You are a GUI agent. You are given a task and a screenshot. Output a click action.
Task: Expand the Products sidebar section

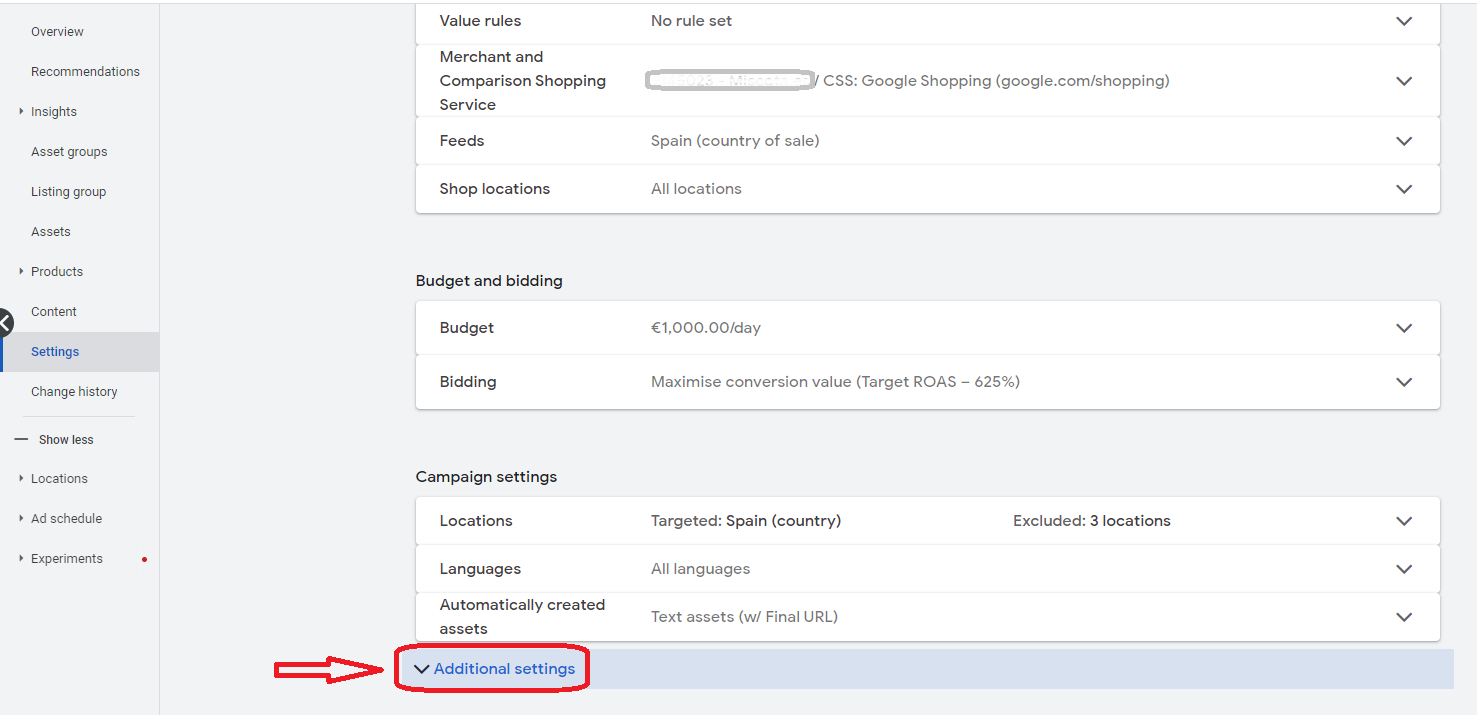tap(21, 271)
